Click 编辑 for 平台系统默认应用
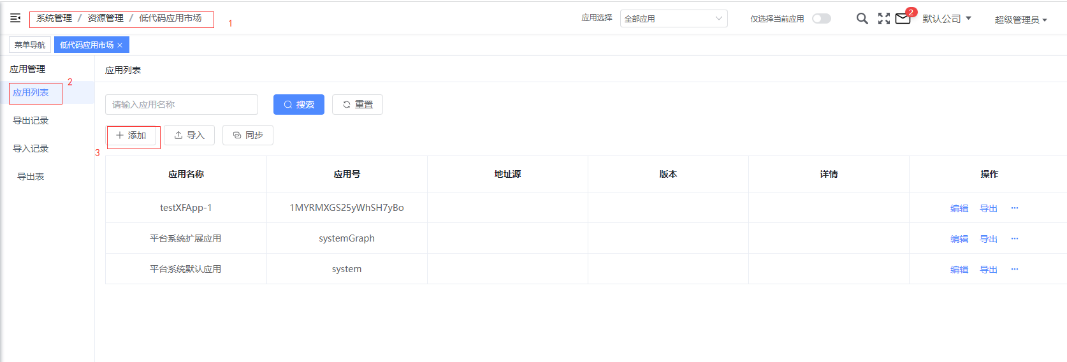Image resolution: width=1067 pixels, height=362 pixels. [959, 269]
